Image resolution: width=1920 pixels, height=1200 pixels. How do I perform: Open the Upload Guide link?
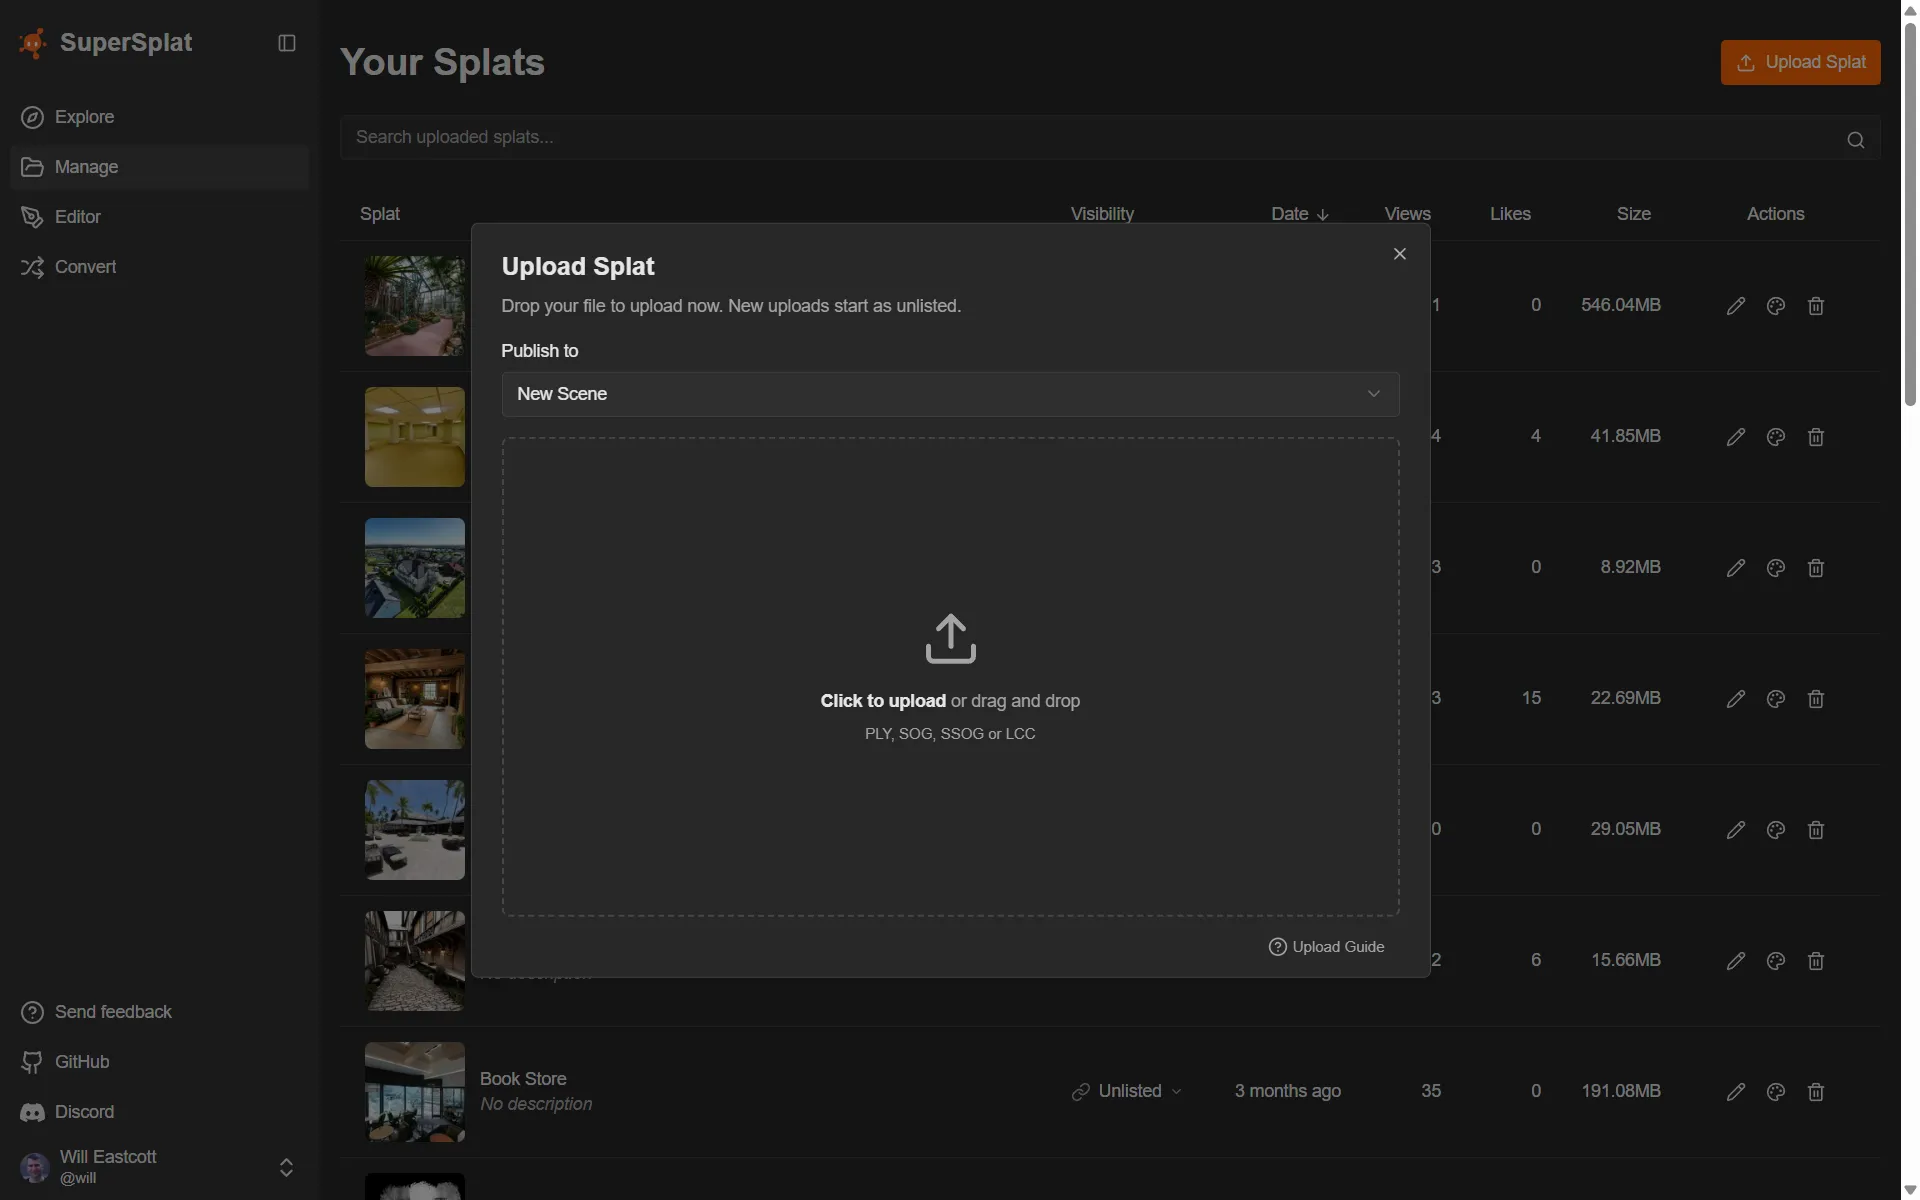pos(1326,947)
